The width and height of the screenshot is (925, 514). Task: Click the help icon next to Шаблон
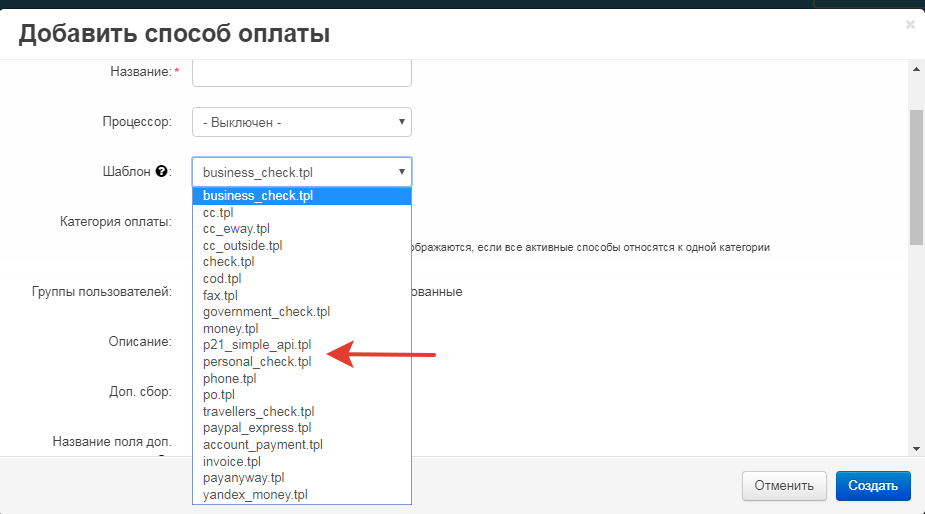(x=160, y=172)
